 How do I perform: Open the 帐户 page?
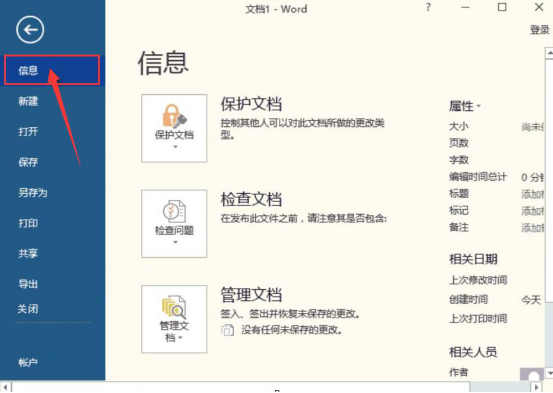coord(28,362)
